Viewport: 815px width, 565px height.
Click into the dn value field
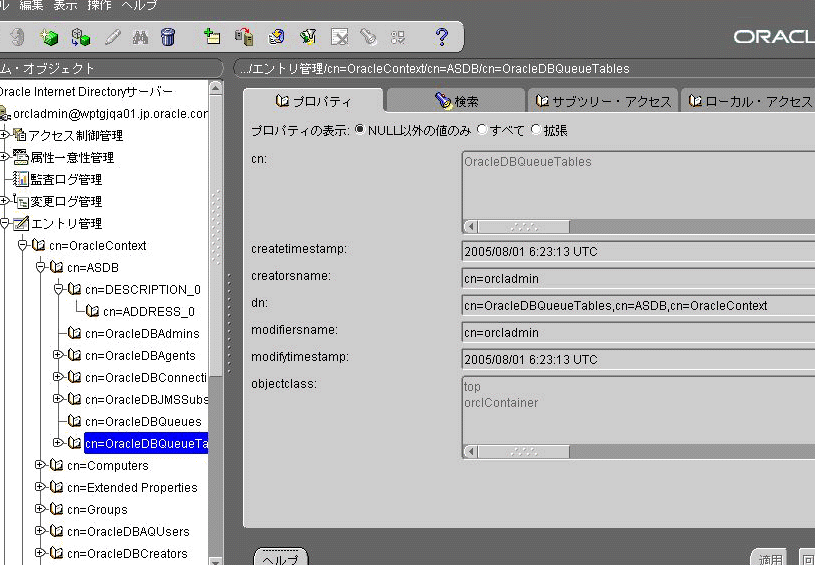pos(639,306)
